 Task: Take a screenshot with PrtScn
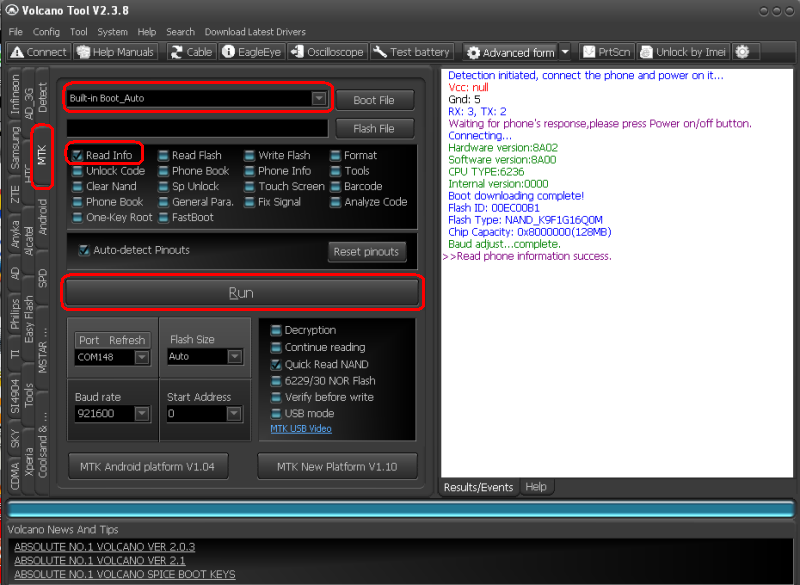[590, 52]
